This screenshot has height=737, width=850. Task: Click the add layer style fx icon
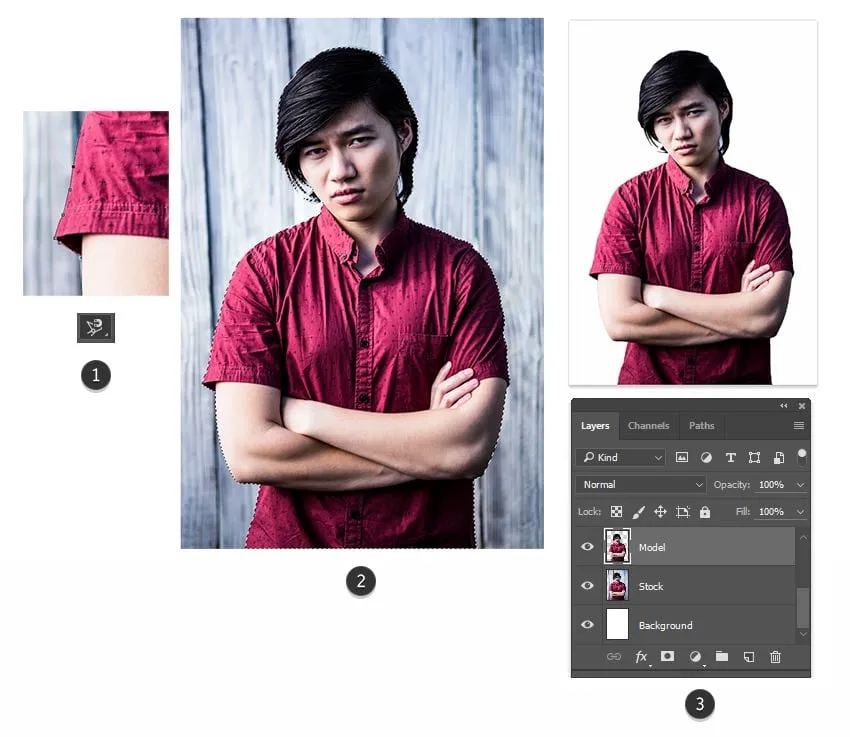tap(641, 657)
